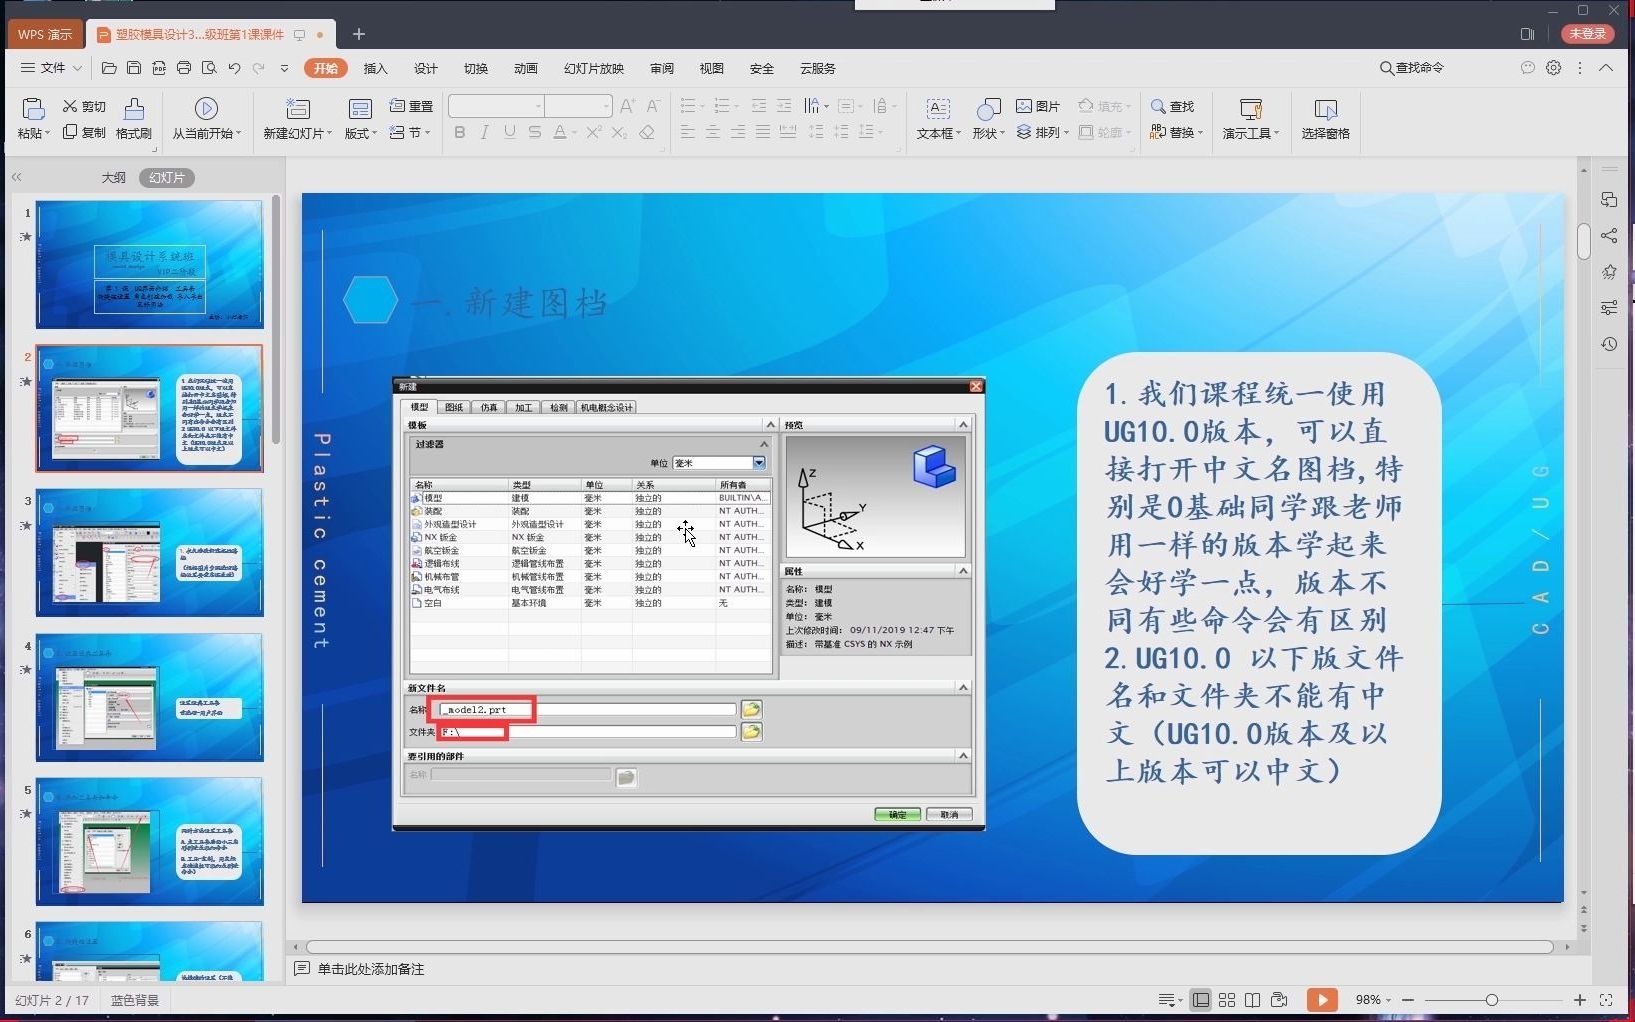Toggle Italic formatting
This screenshot has width=1635, height=1022.
coord(484,132)
